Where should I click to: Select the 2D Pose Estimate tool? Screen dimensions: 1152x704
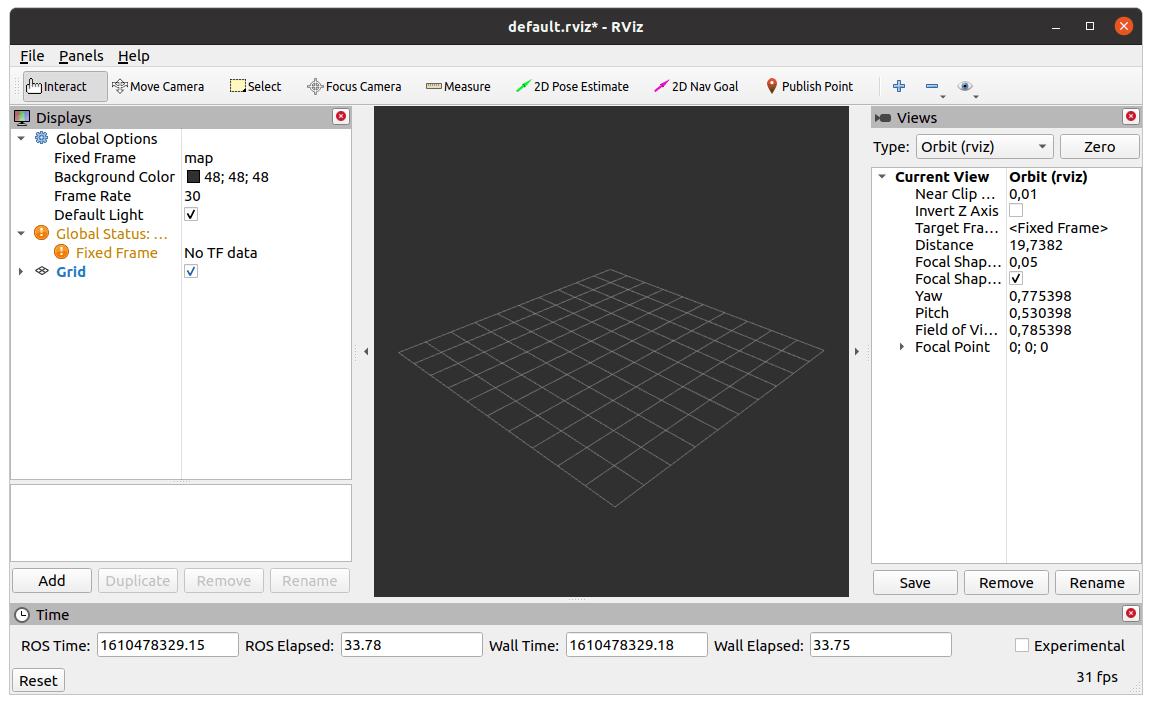tap(572, 87)
